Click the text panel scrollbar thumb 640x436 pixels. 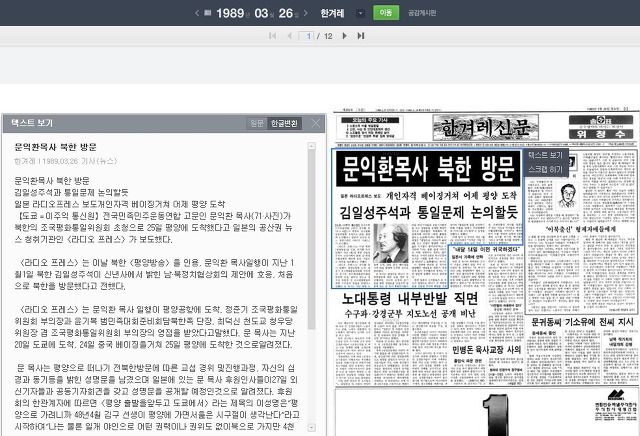(311, 239)
